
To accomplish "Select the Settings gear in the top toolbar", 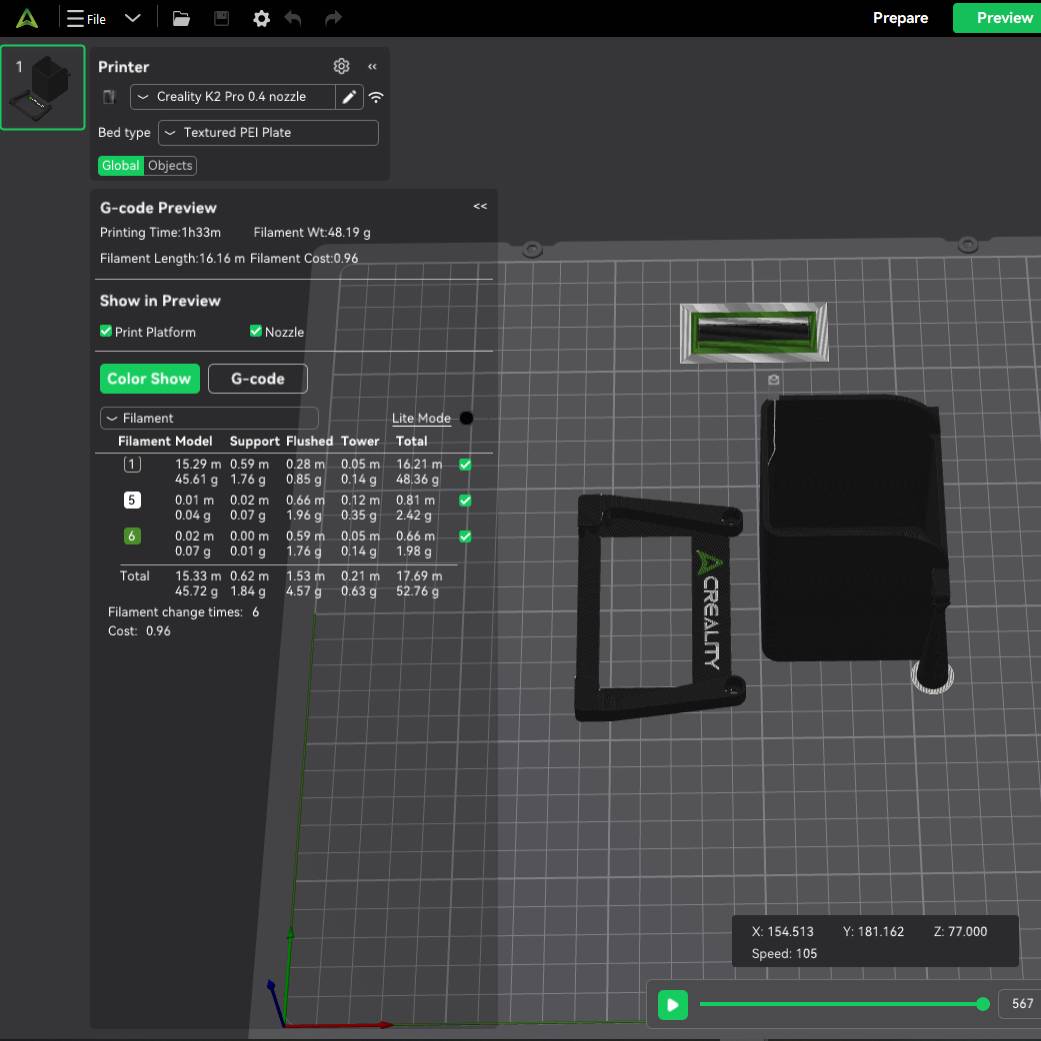I will (x=261, y=17).
